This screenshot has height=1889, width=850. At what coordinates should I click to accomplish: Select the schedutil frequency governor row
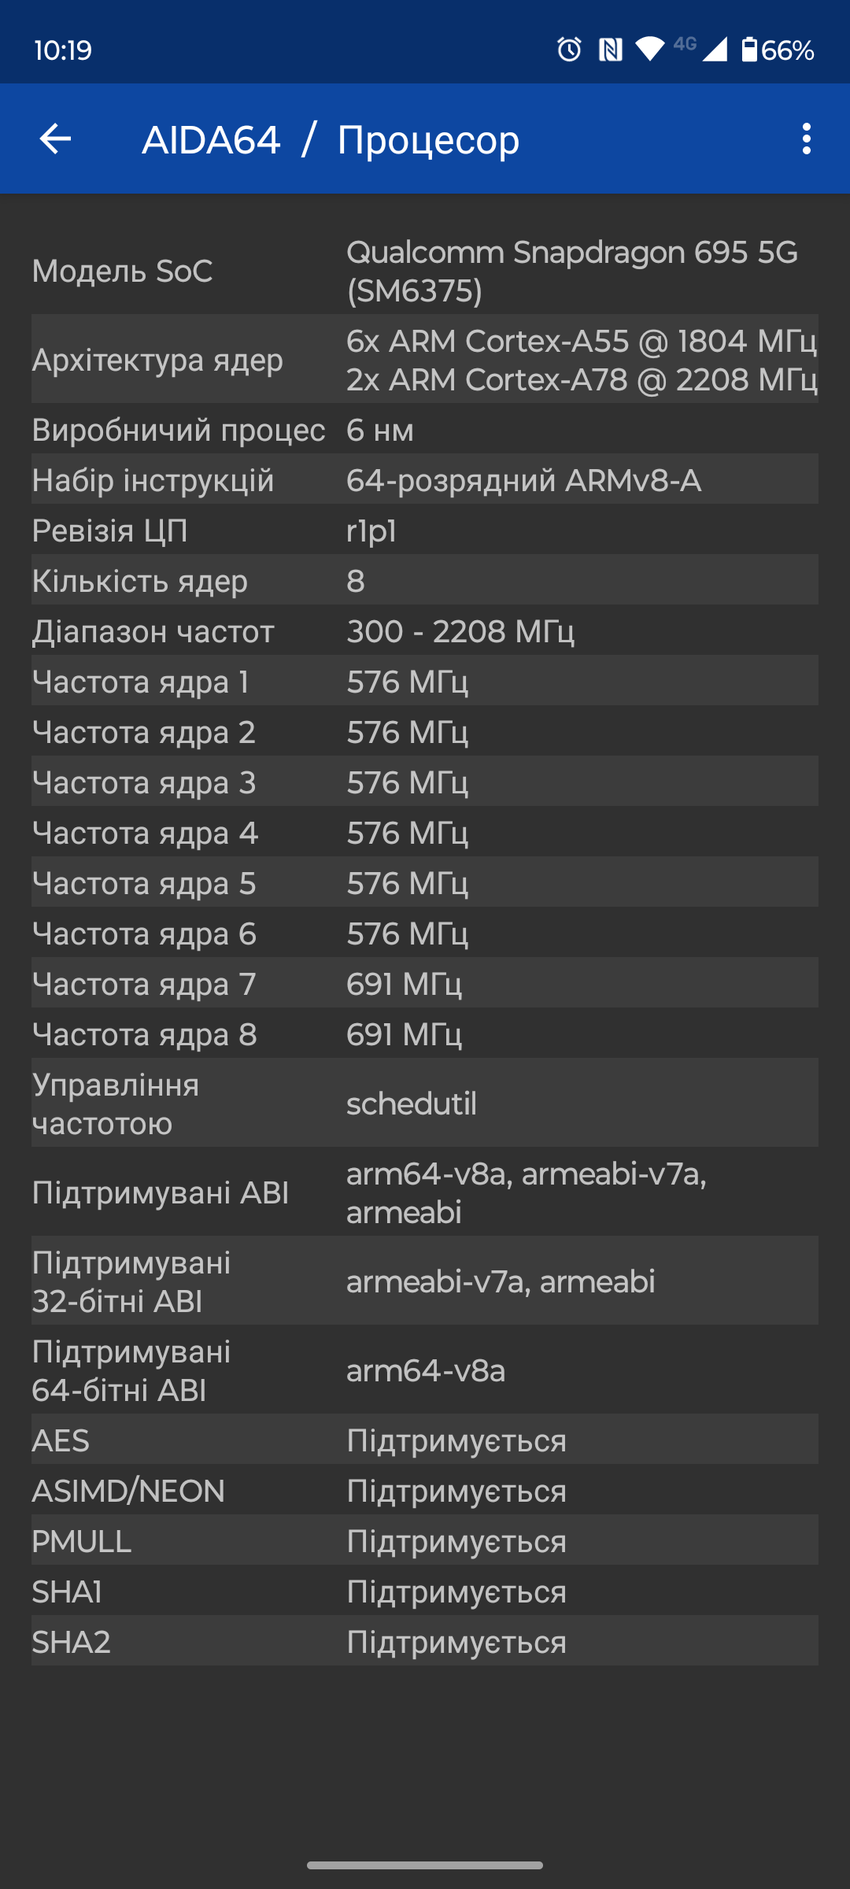(x=425, y=1103)
